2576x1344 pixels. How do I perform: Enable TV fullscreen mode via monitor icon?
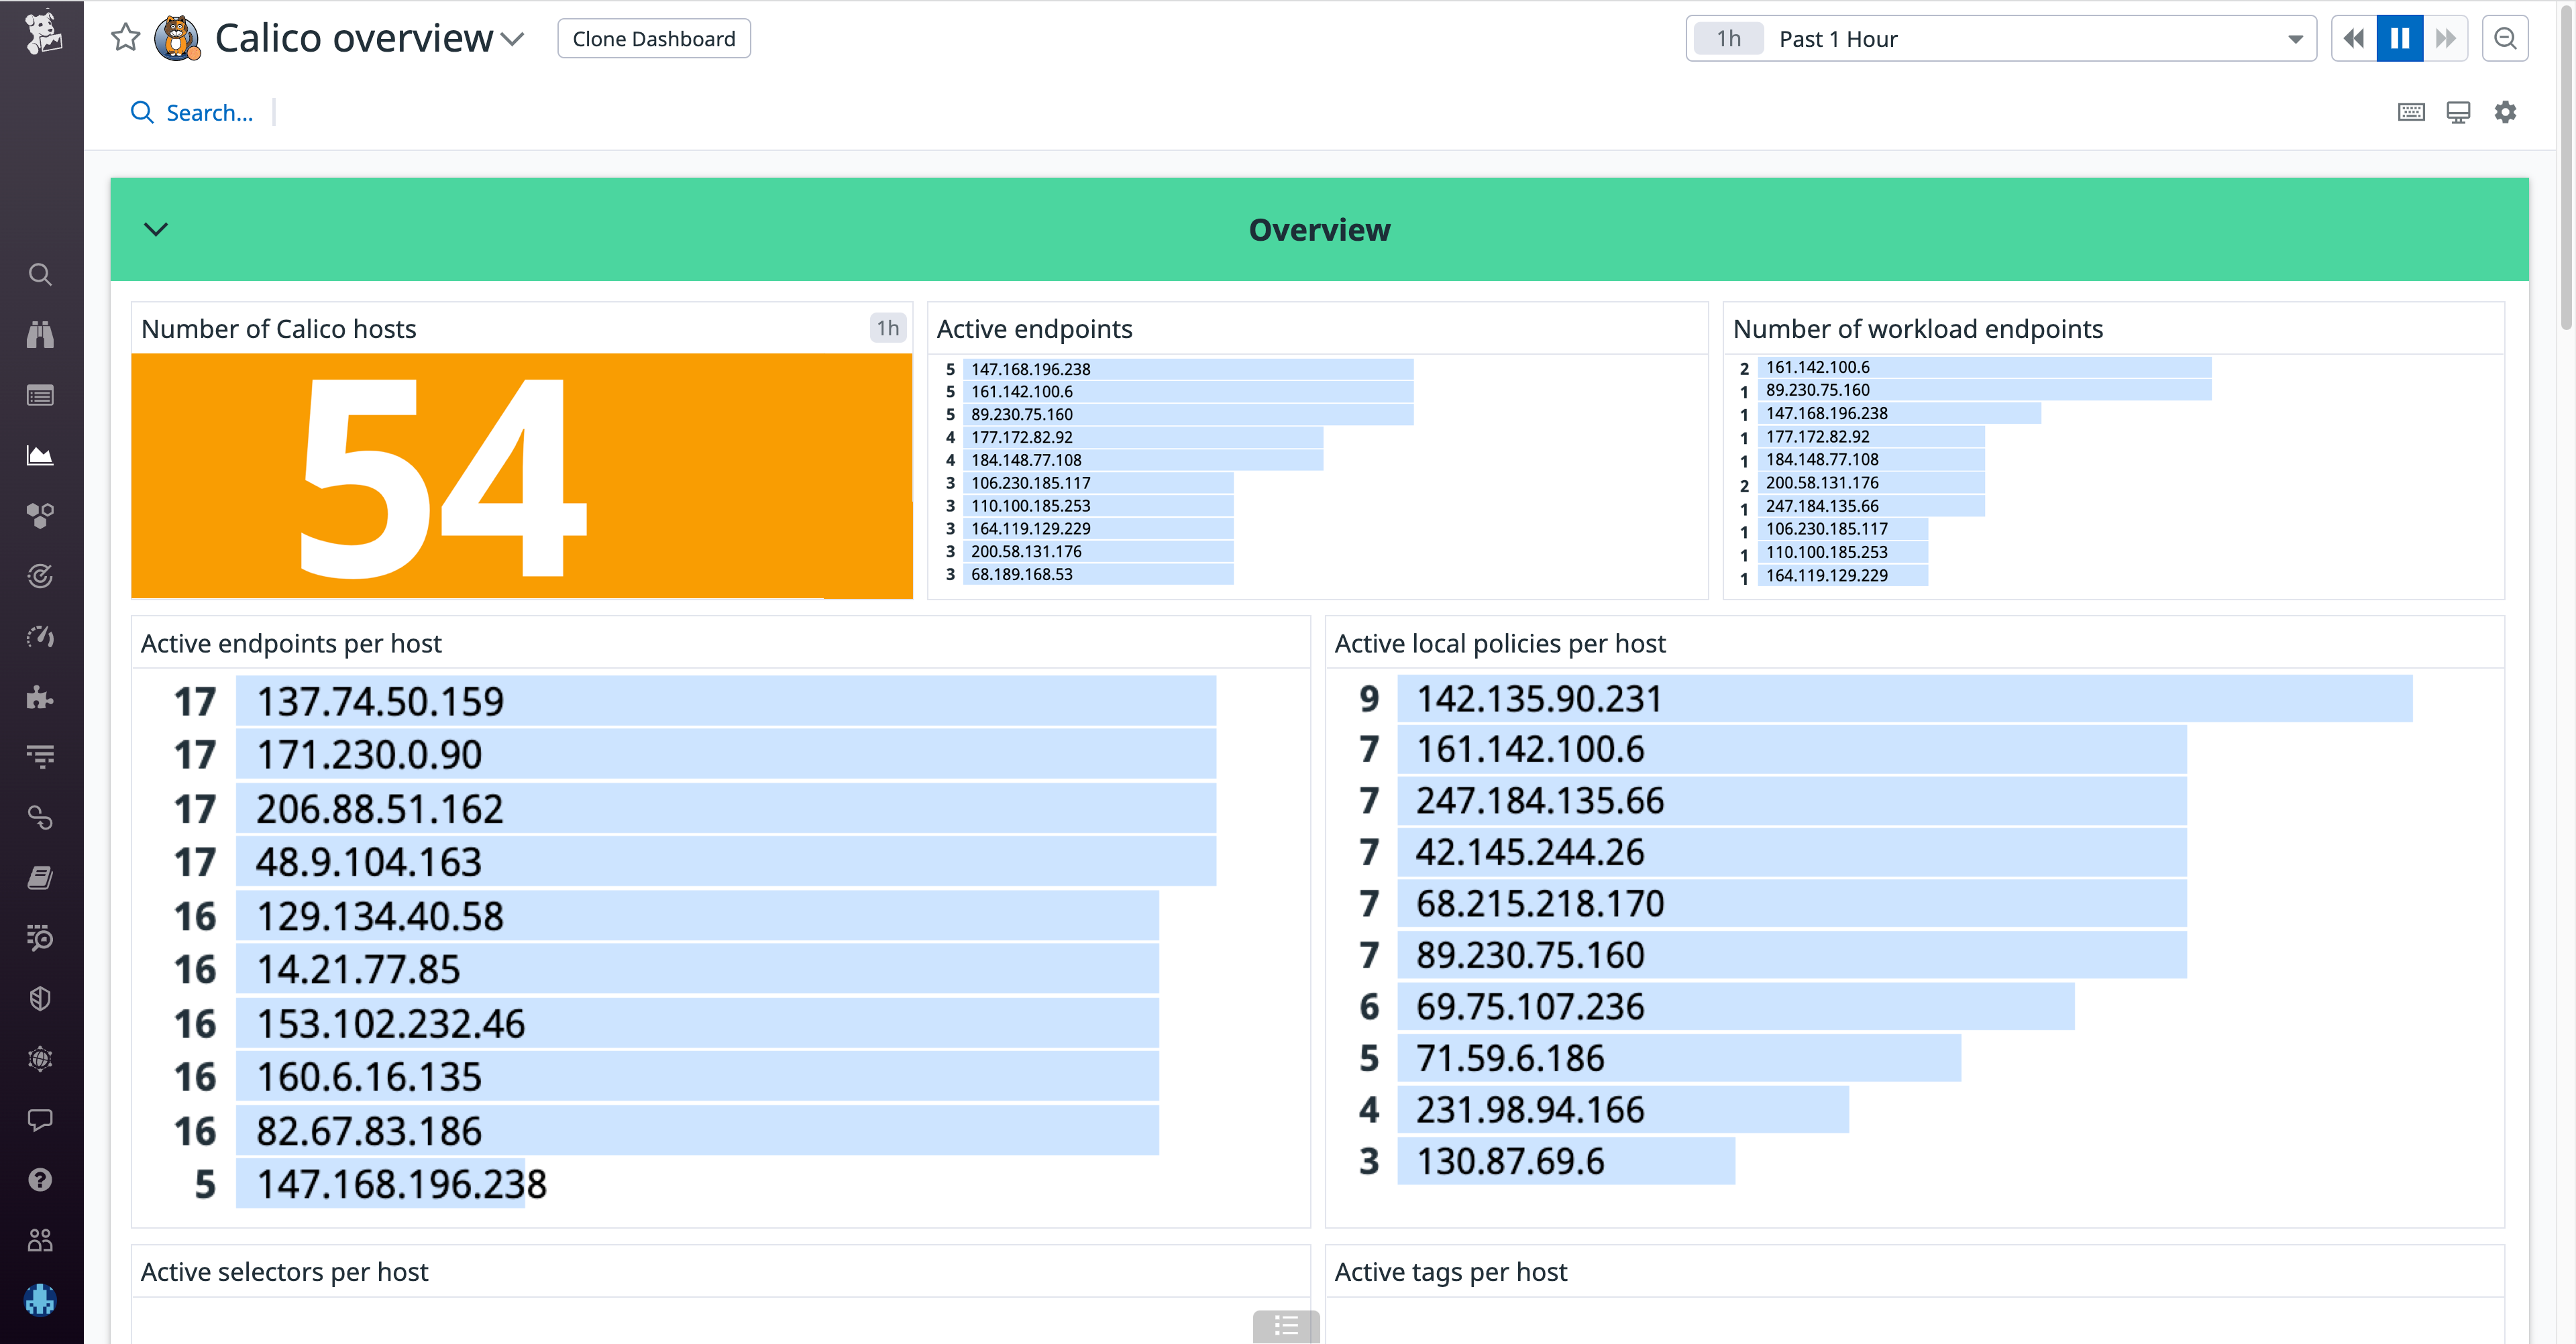coord(2458,112)
